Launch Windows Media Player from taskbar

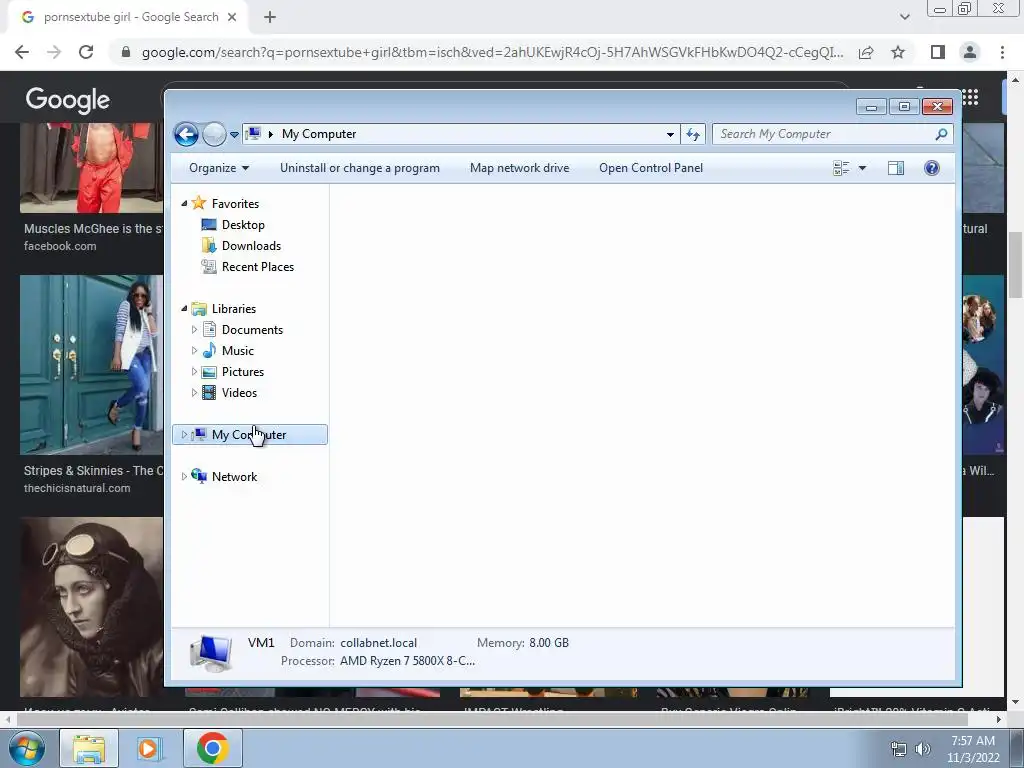tap(149, 748)
